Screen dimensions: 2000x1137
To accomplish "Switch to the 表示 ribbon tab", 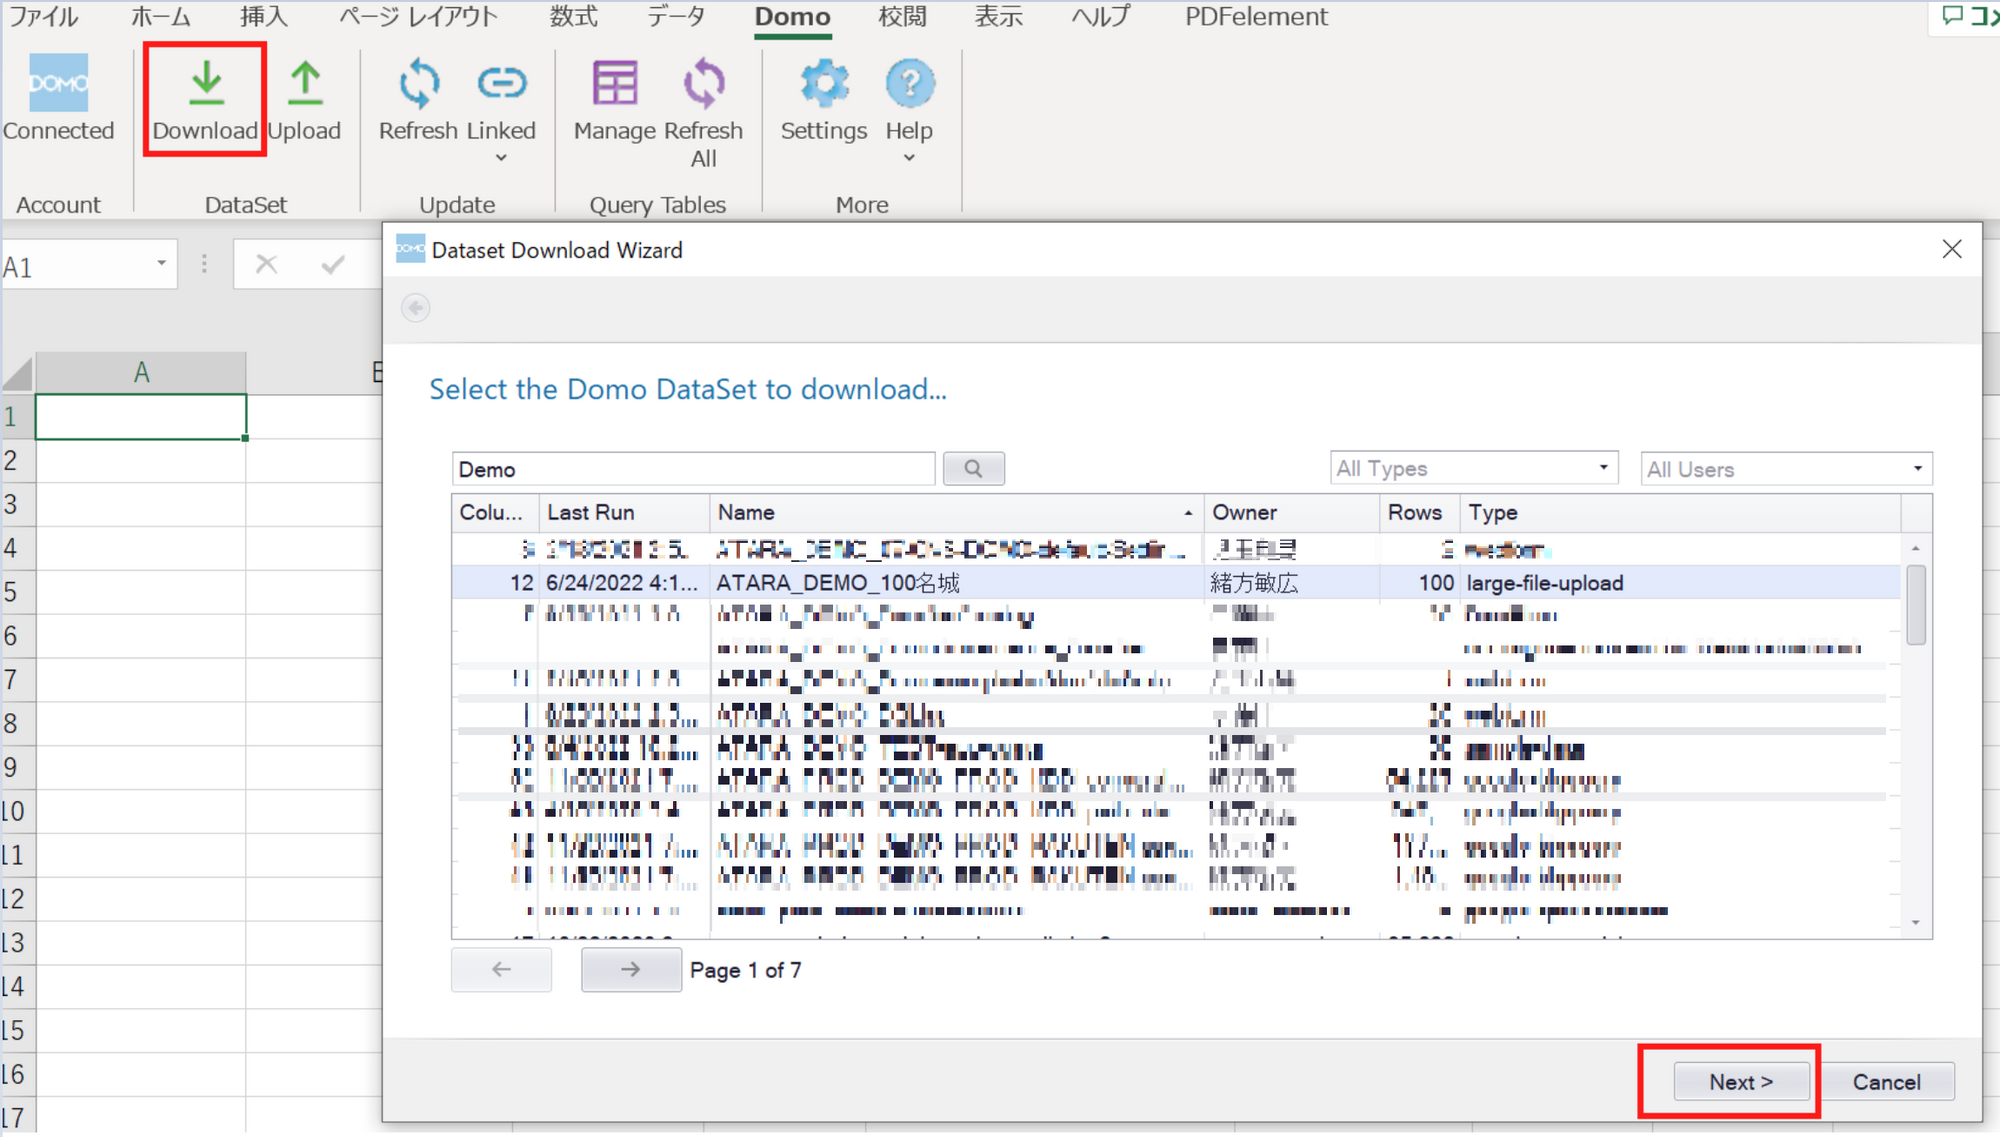I will (x=999, y=17).
